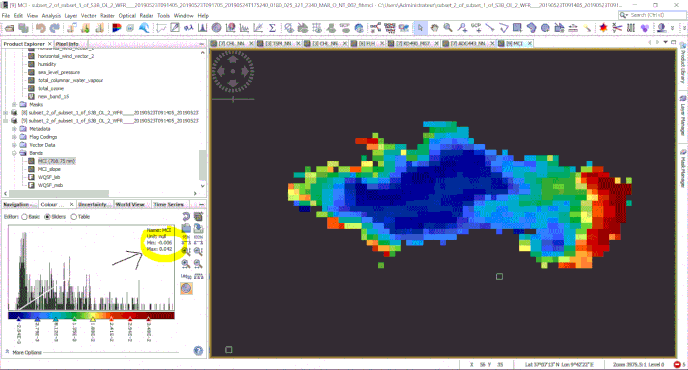Open the Histogram tool icon in toolbar

point(203,28)
